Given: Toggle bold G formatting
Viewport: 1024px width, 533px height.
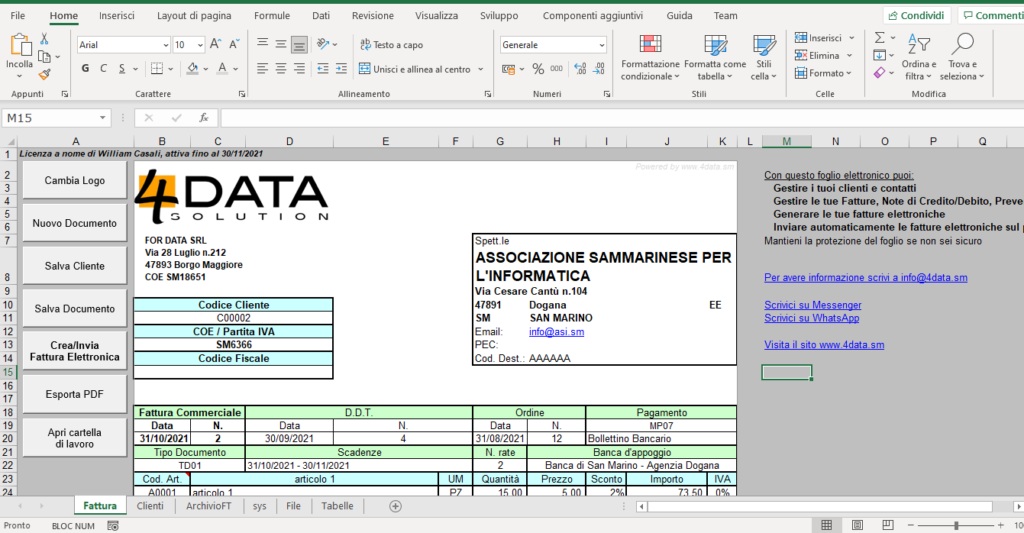Looking at the screenshot, I should coord(85,68).
